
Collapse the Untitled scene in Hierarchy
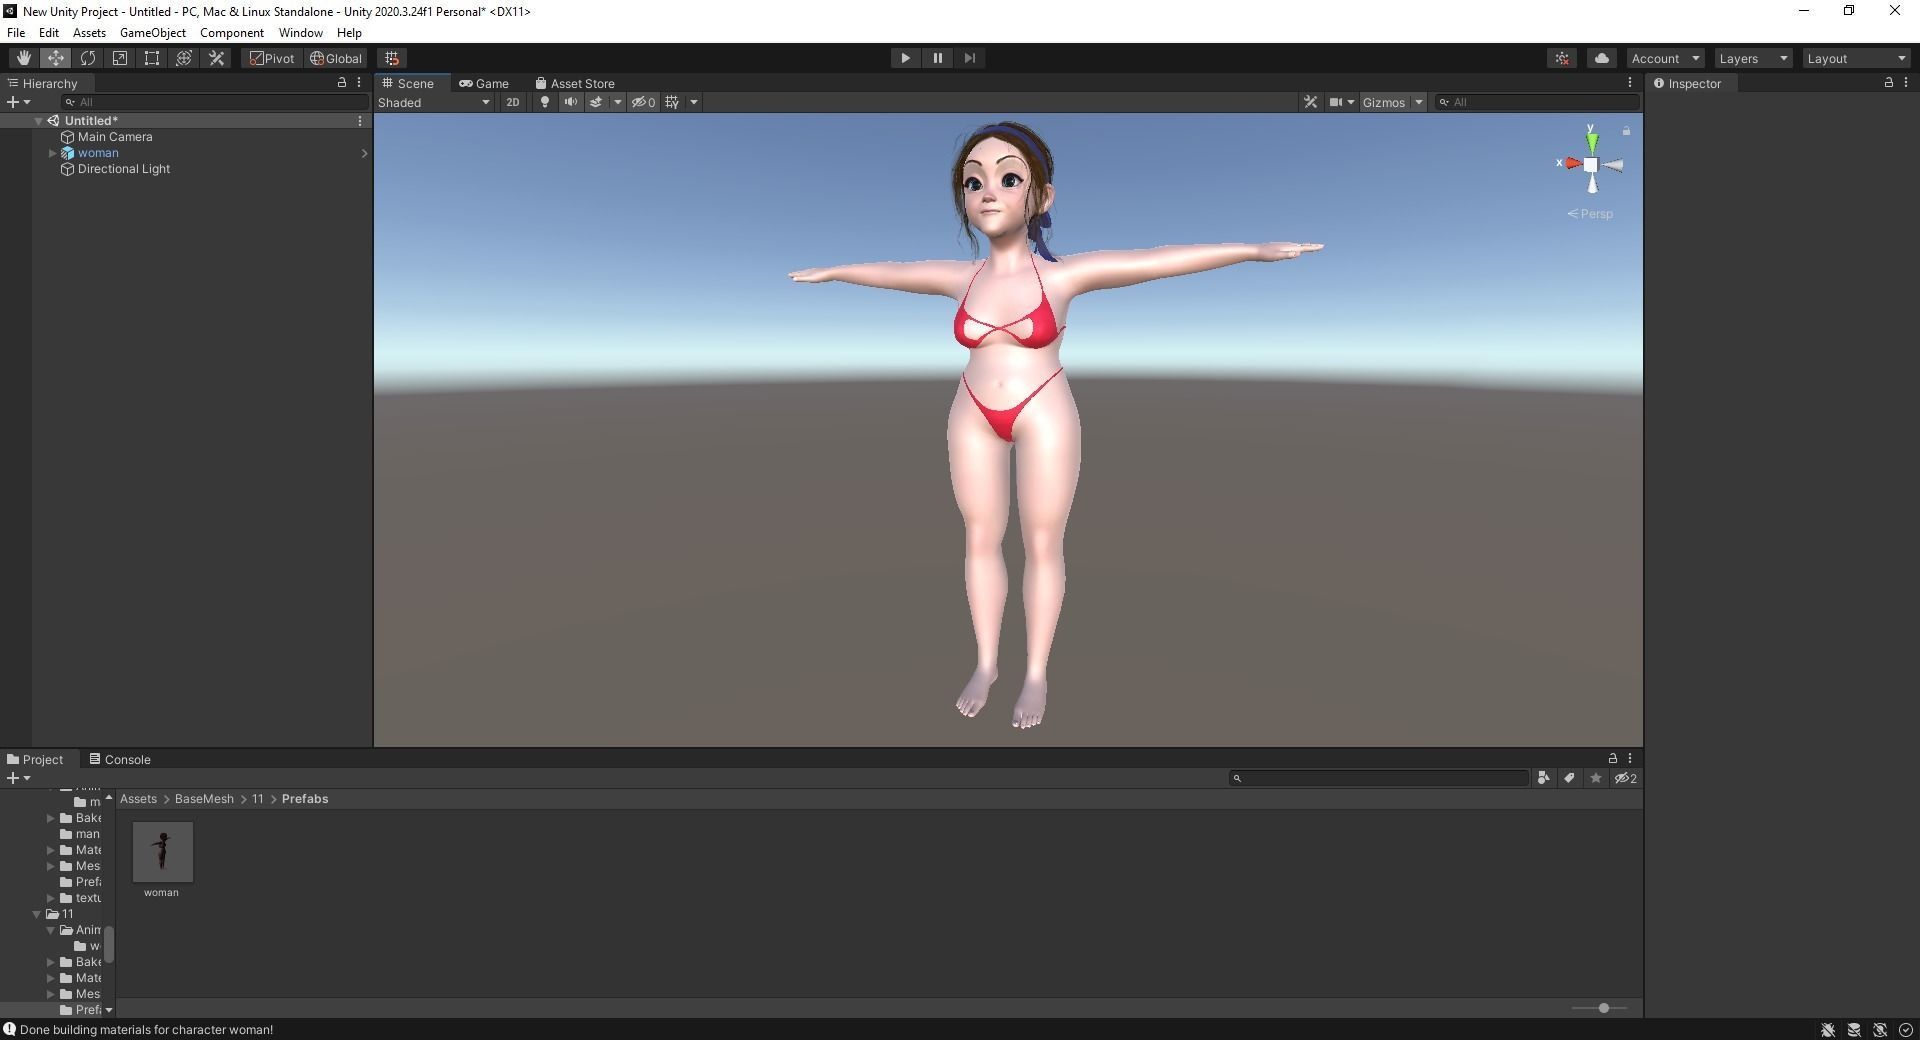pyautogui.click(x=38, y=121)
